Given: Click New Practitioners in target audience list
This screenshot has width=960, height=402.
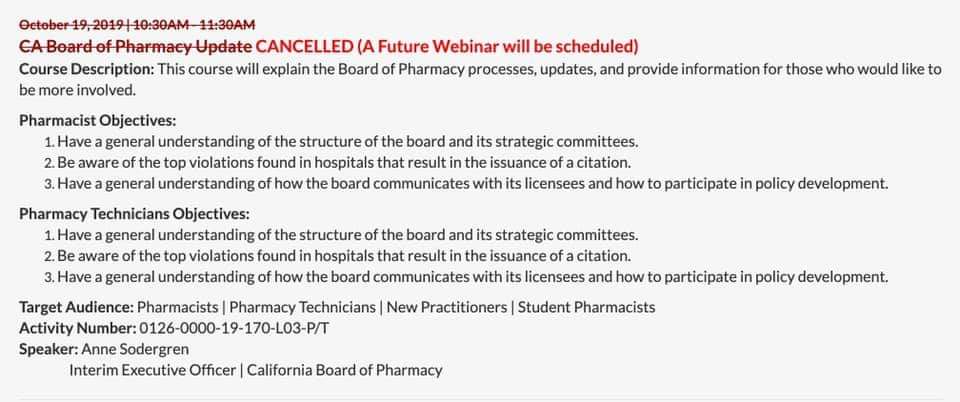Looking at the screenshot, I should (x=447, y=307).
